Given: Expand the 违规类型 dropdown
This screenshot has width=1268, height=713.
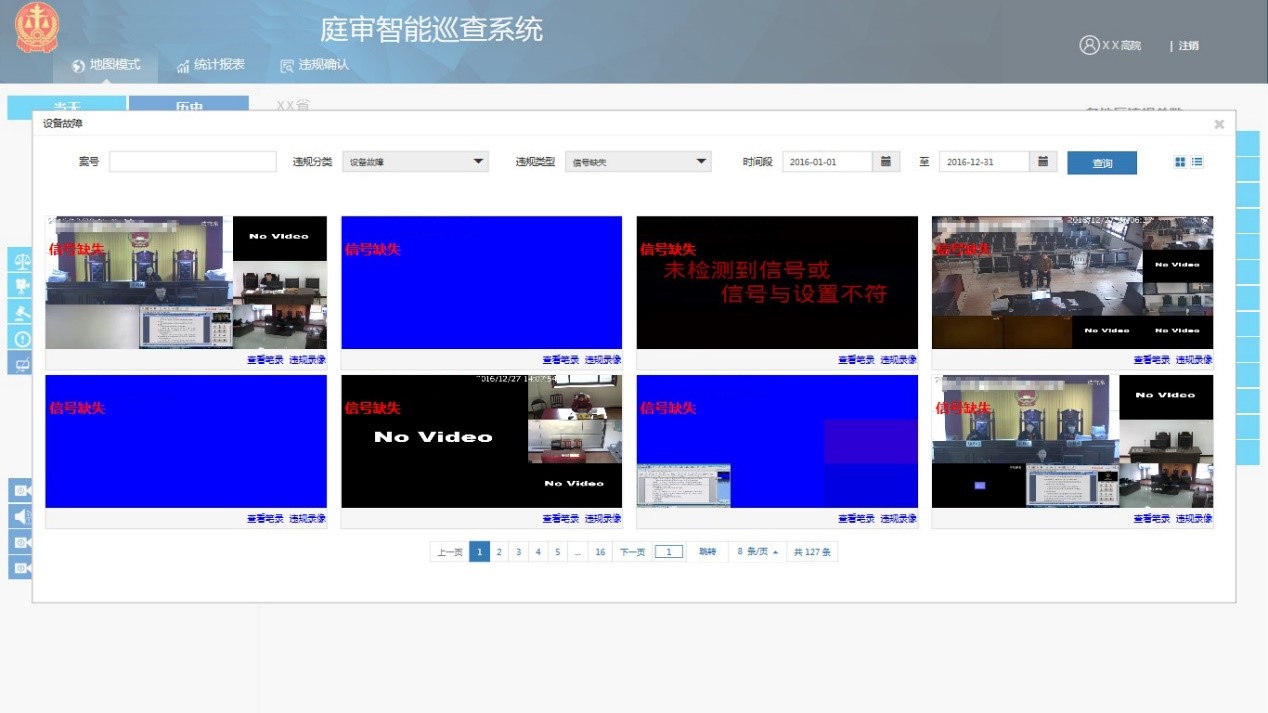Looking at the screenshot, I should click(638, 162).
